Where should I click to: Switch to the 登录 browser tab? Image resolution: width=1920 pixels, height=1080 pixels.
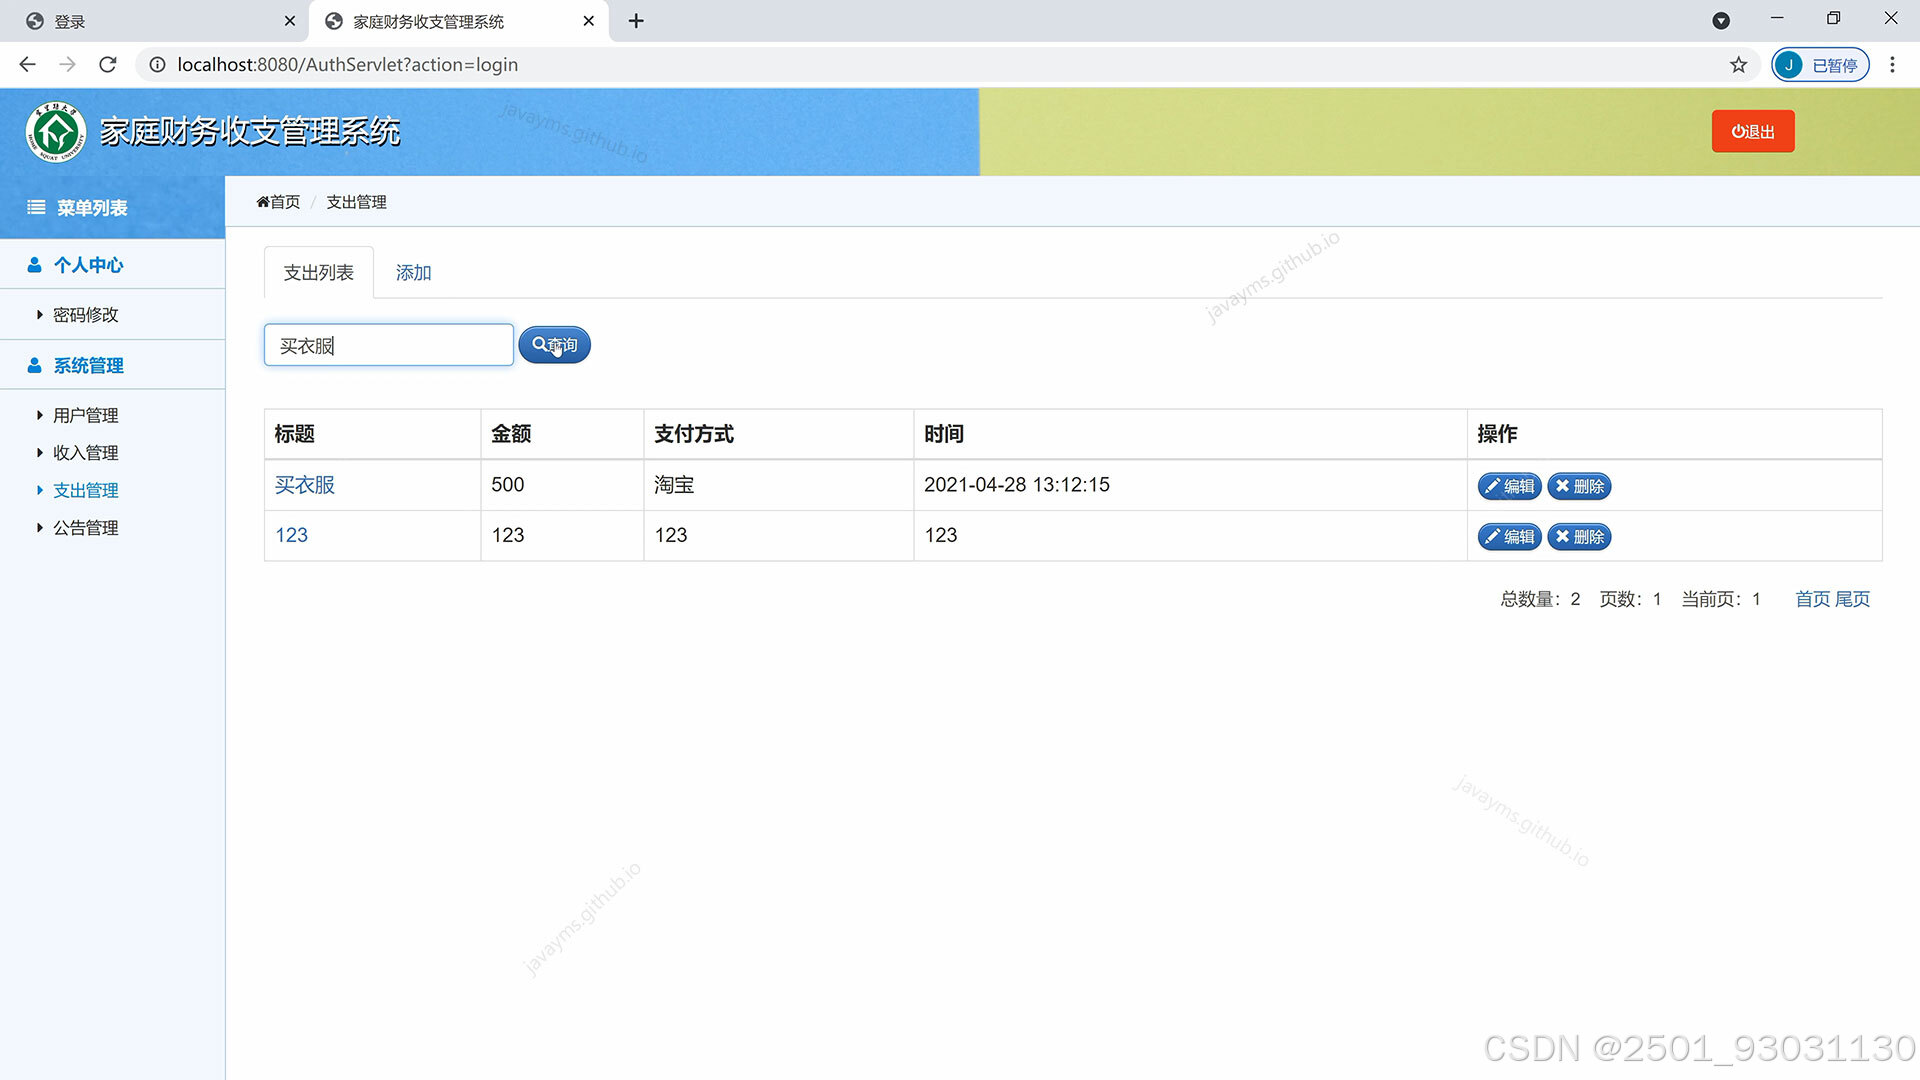[155, 21]
